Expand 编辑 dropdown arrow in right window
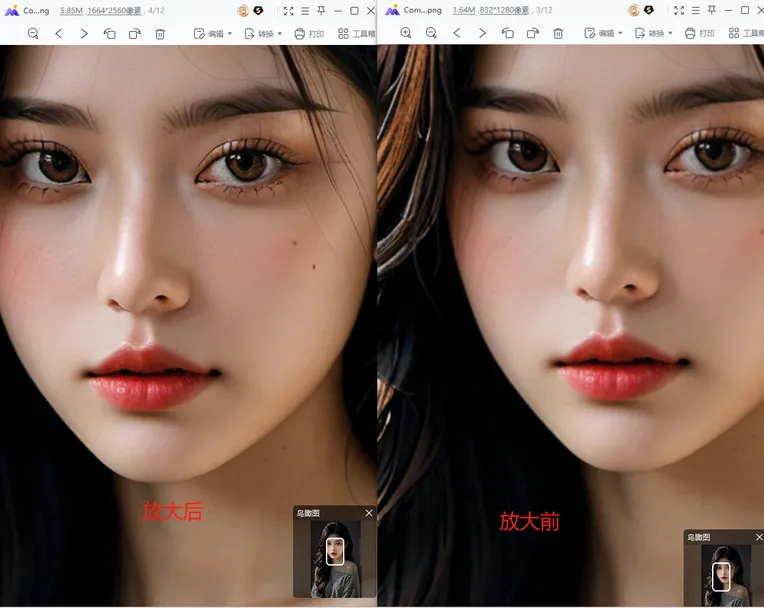The height and width of the screenshot is (608, 764). coord(620,33)
